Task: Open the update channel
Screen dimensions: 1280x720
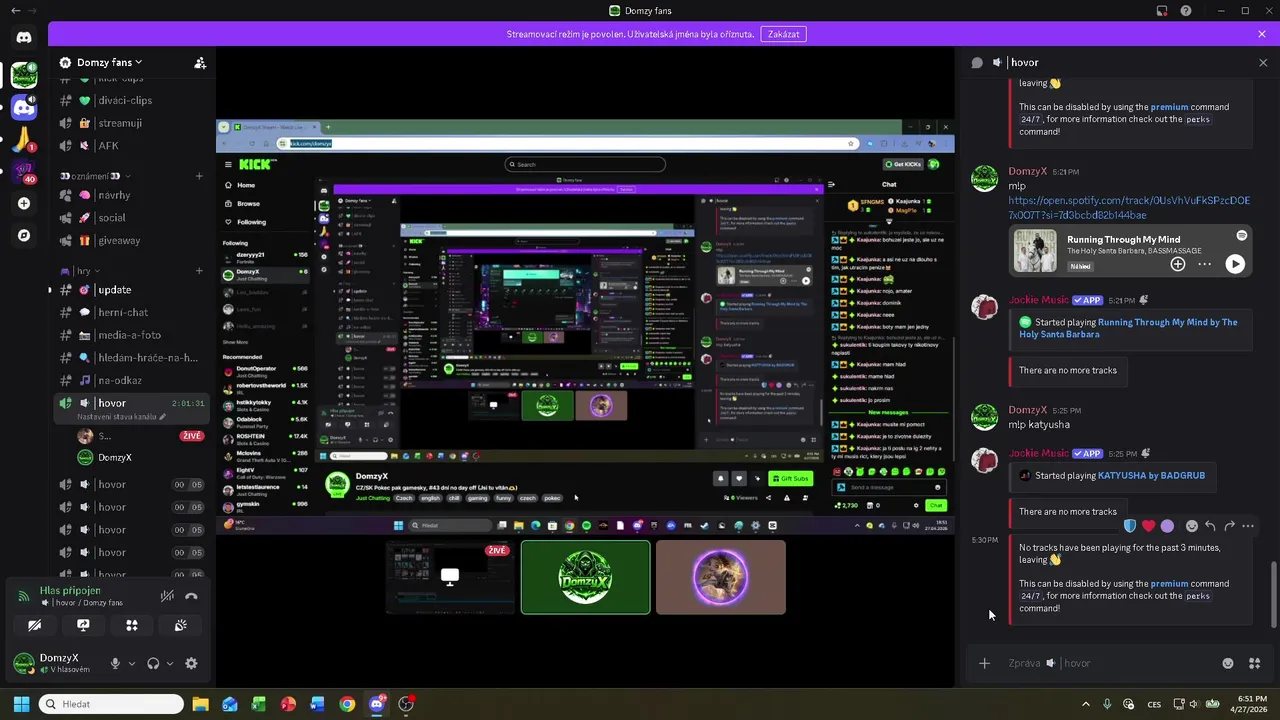Action: pos(132,290)
